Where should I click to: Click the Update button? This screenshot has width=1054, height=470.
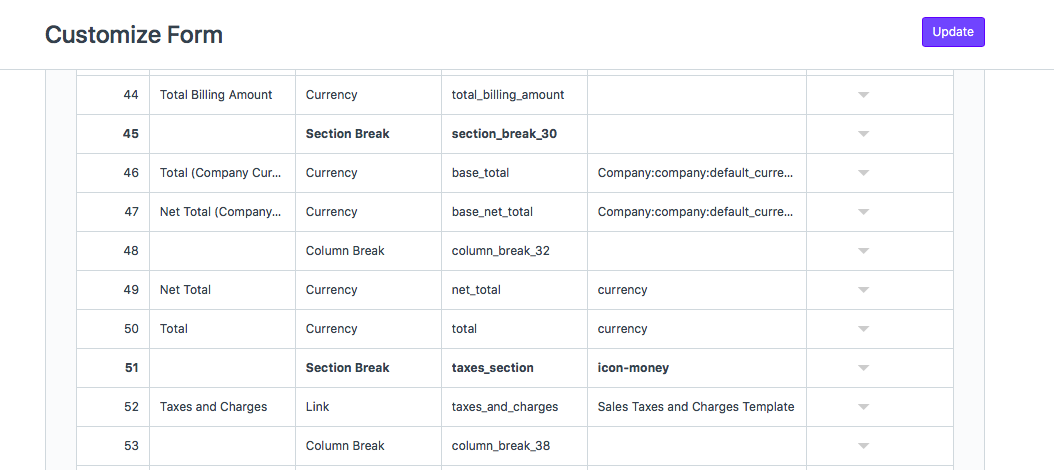952,32
